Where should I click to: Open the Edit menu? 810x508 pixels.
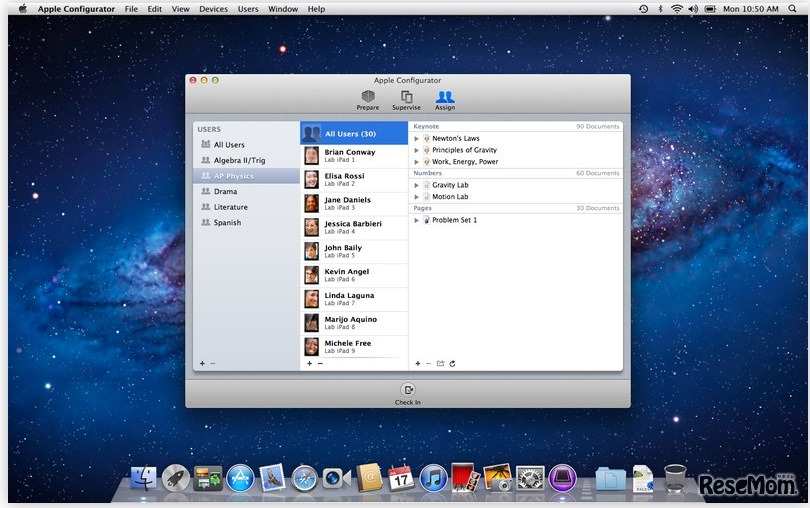[154, 9]
